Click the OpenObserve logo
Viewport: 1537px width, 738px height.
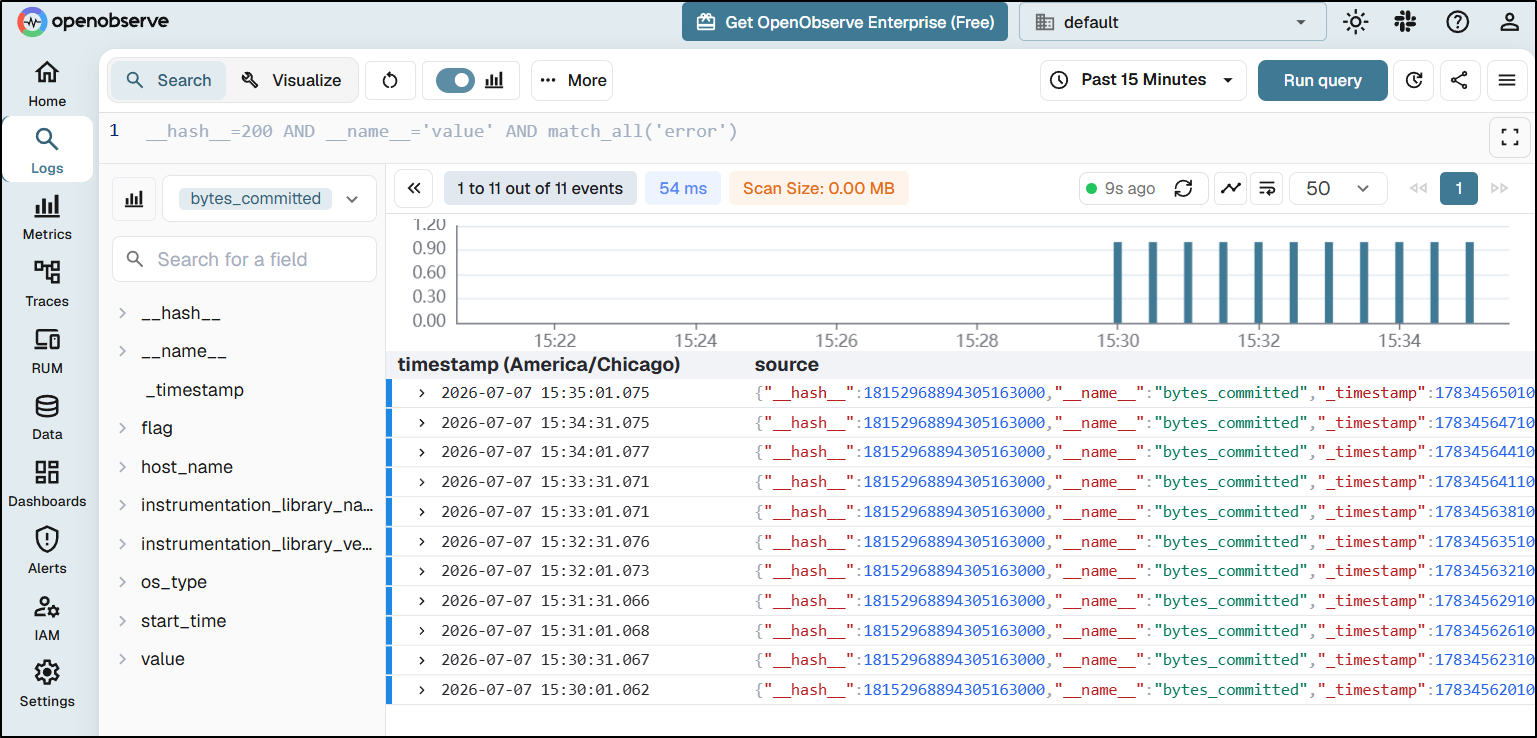point(93,21)
